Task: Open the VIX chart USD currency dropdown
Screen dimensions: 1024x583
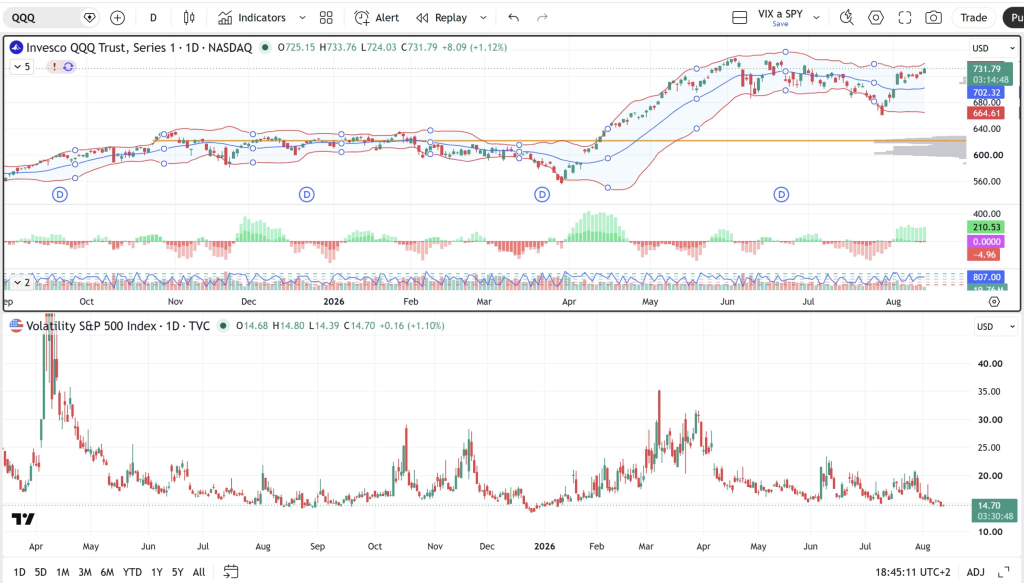Action: (x=993, y=326)
